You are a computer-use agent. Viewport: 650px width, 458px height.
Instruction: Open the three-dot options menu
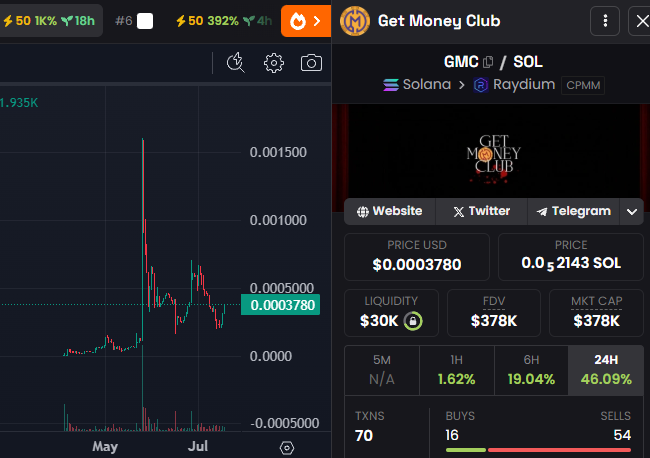605,21
